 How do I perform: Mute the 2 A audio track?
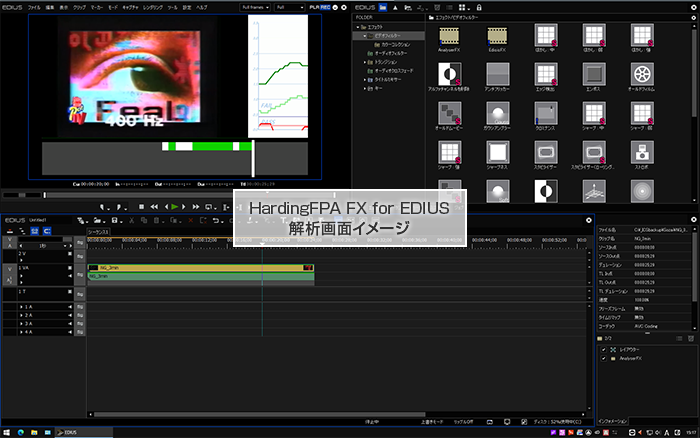pyautogui.click(x=70, y=315)
